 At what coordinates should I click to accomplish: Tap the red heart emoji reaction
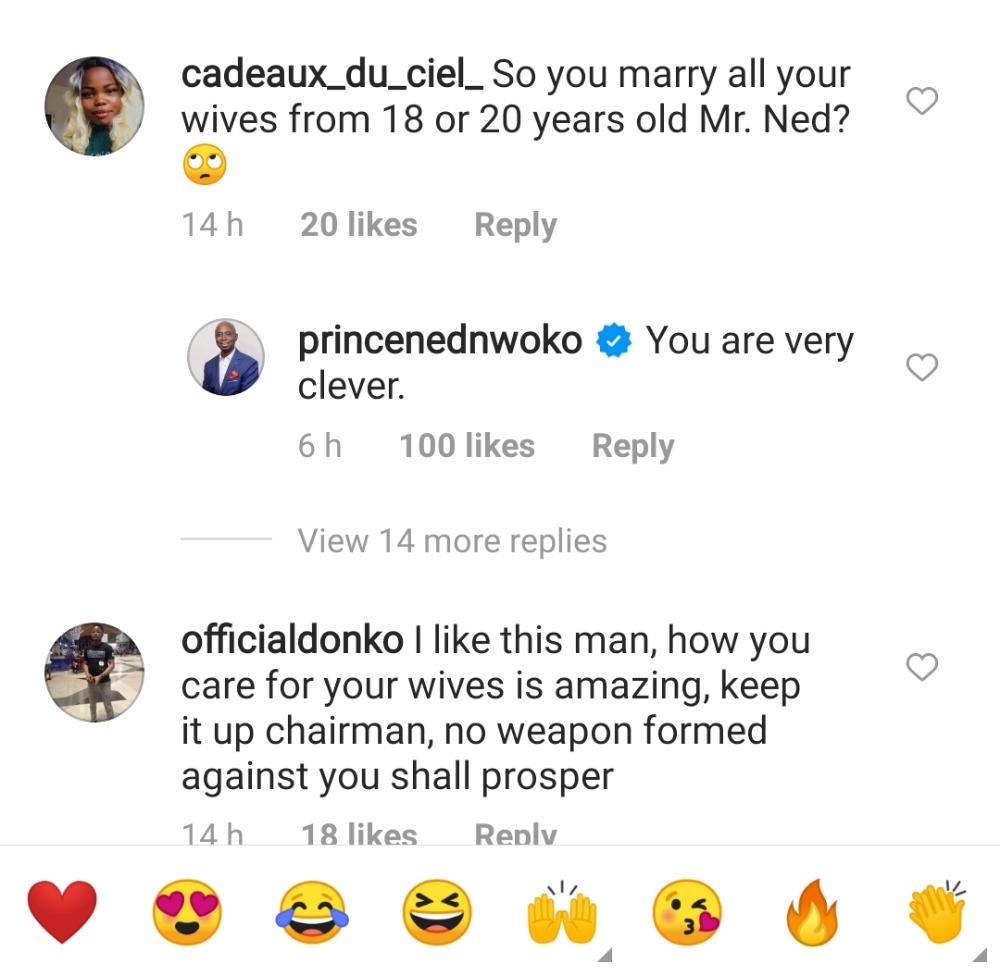click(62, 912)
